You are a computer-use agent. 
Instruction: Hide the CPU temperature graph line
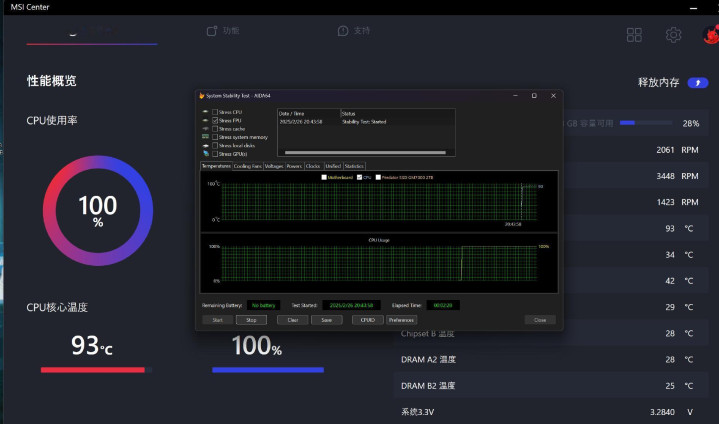pos(360,177)
